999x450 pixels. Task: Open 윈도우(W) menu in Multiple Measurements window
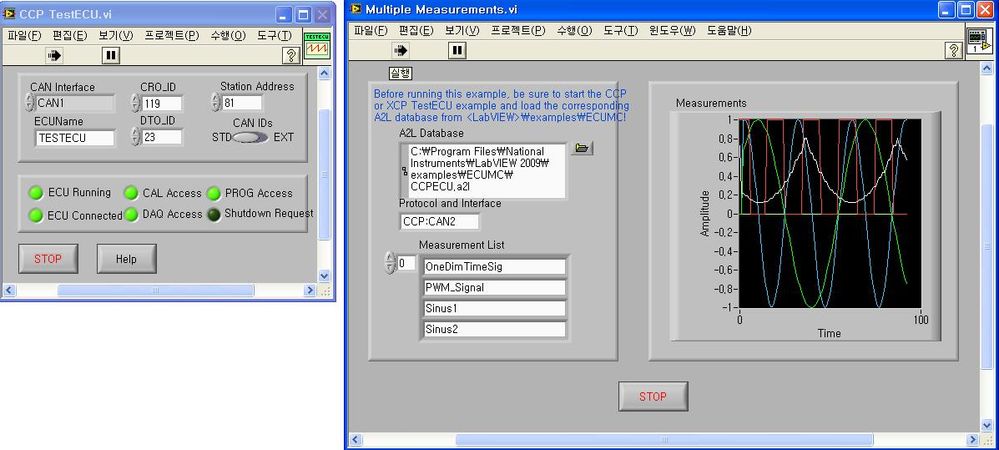pyautogui.click(x=672, y=31)
